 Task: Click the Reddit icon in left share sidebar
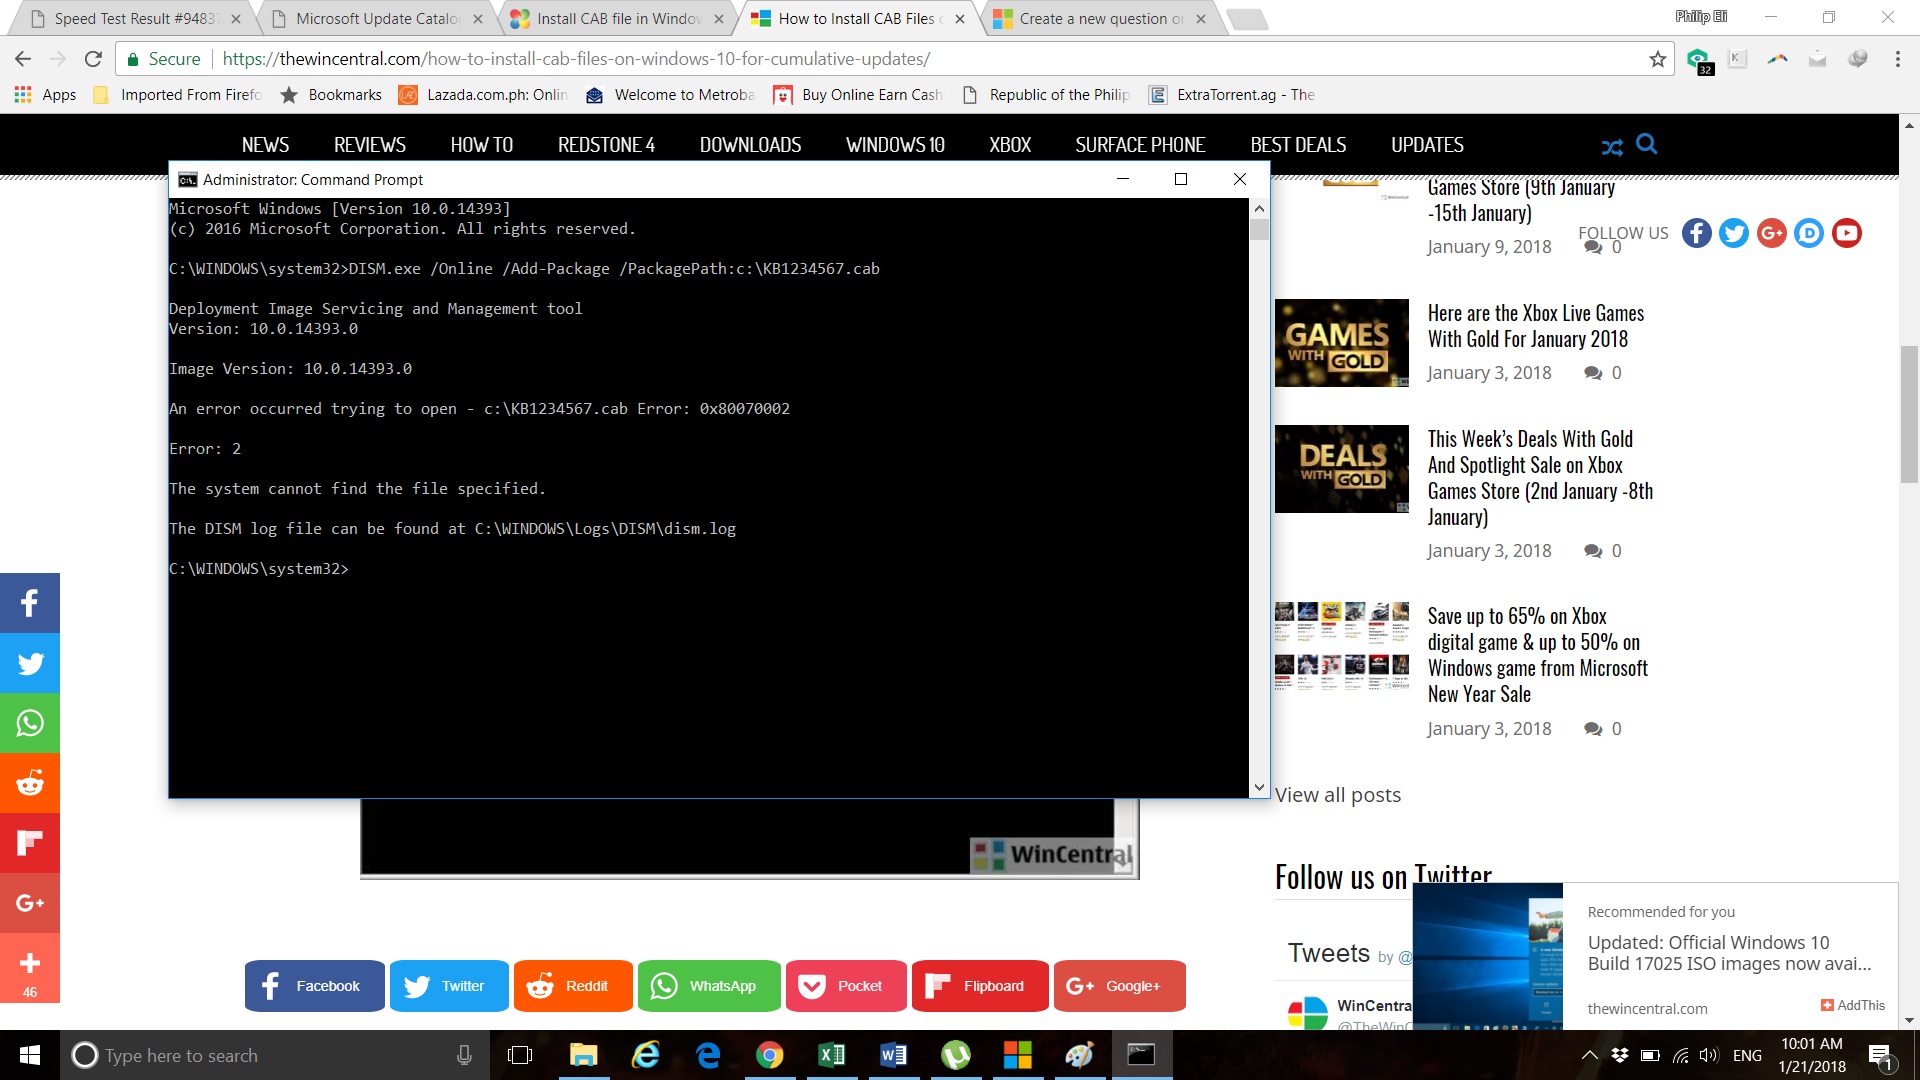30,782
